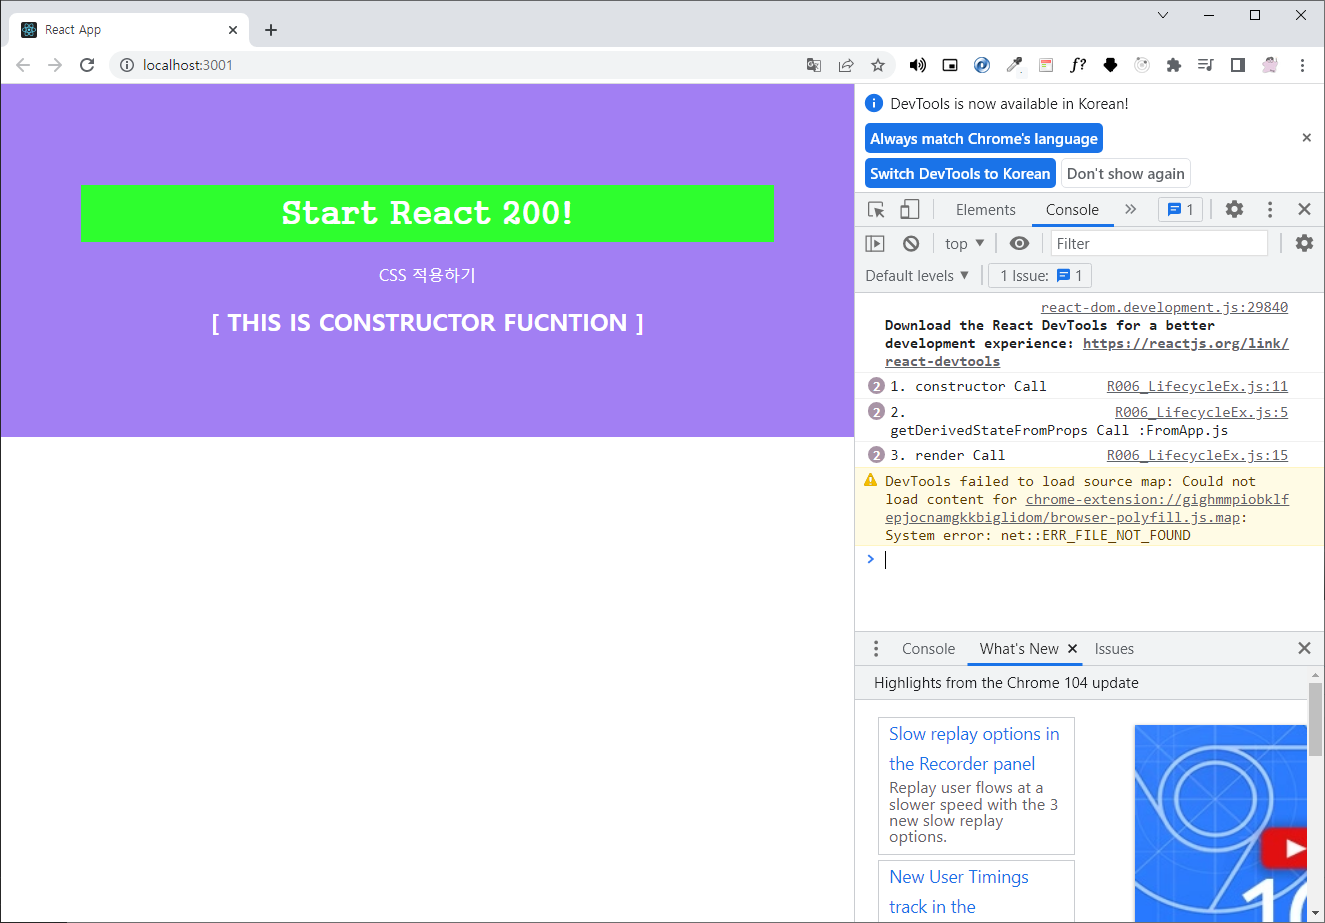Toggle the device toolbar icon
The width and height of the screenshot is (1325, 923).
click(909, 209)
